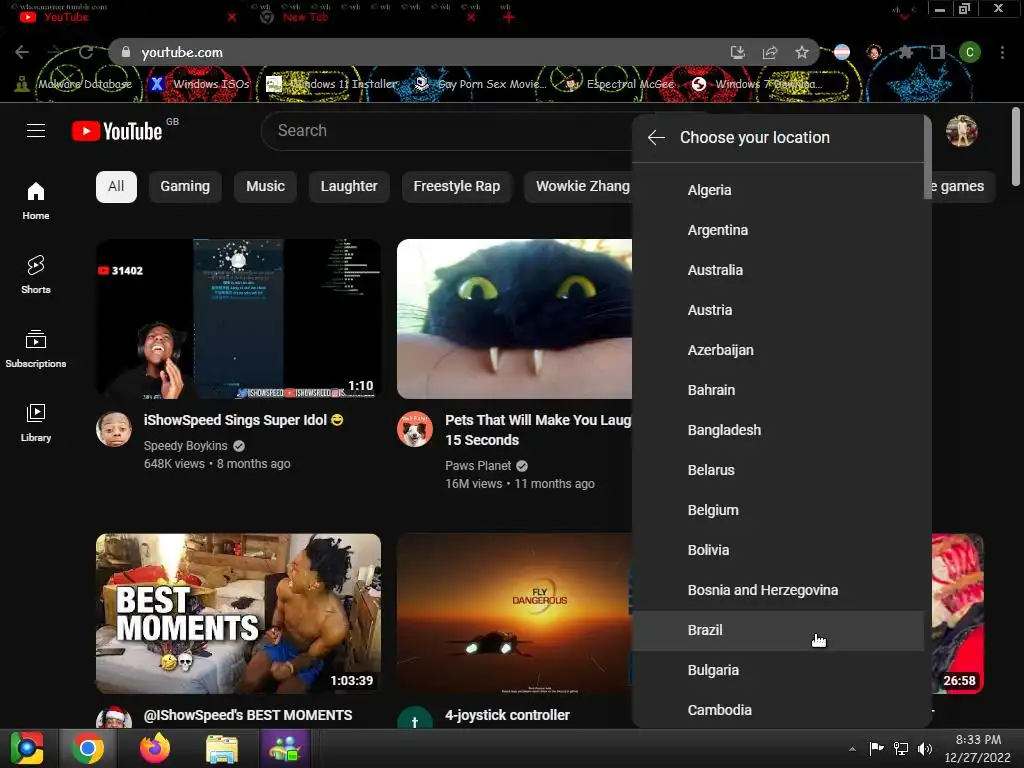Show hidden tray icons arrow

pos(852,749)
